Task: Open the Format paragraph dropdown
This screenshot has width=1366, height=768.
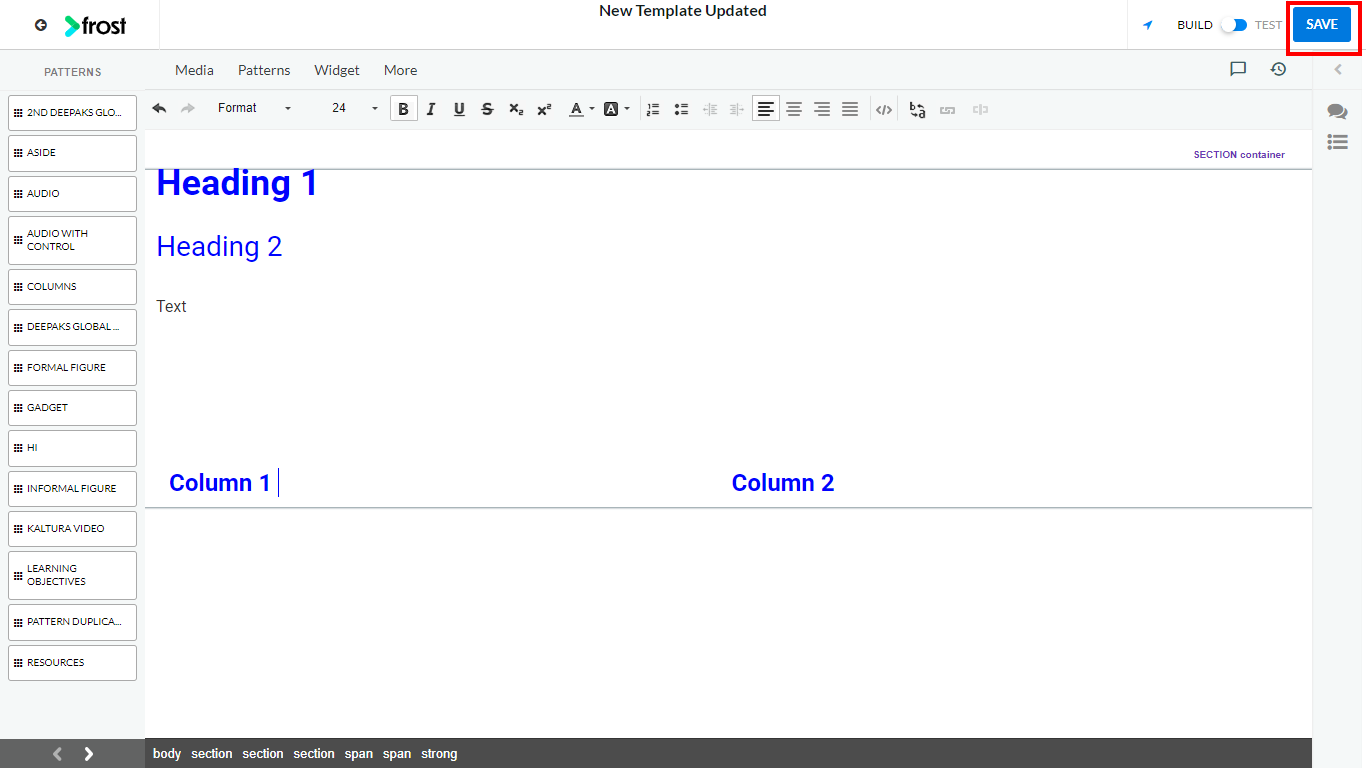Action: [254, 108]
